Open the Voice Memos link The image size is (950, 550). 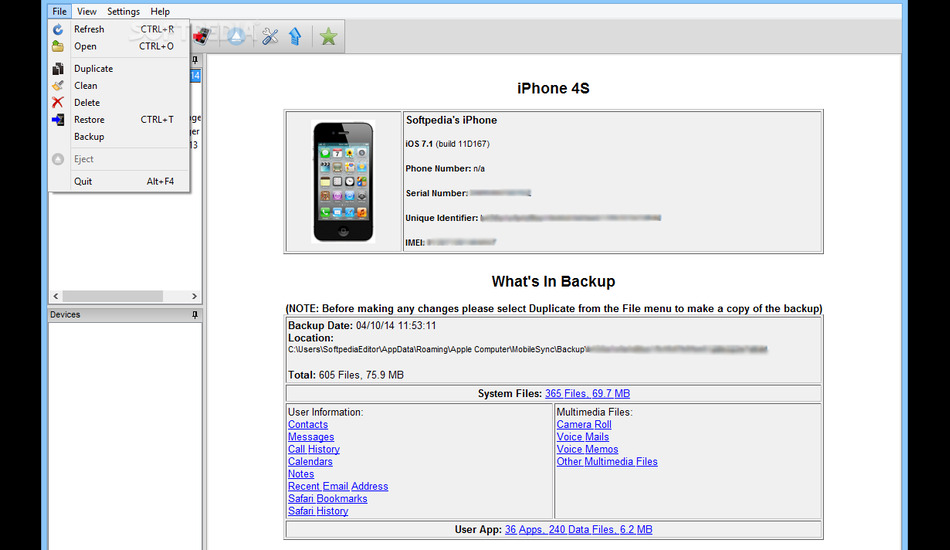tap(588, 449)
